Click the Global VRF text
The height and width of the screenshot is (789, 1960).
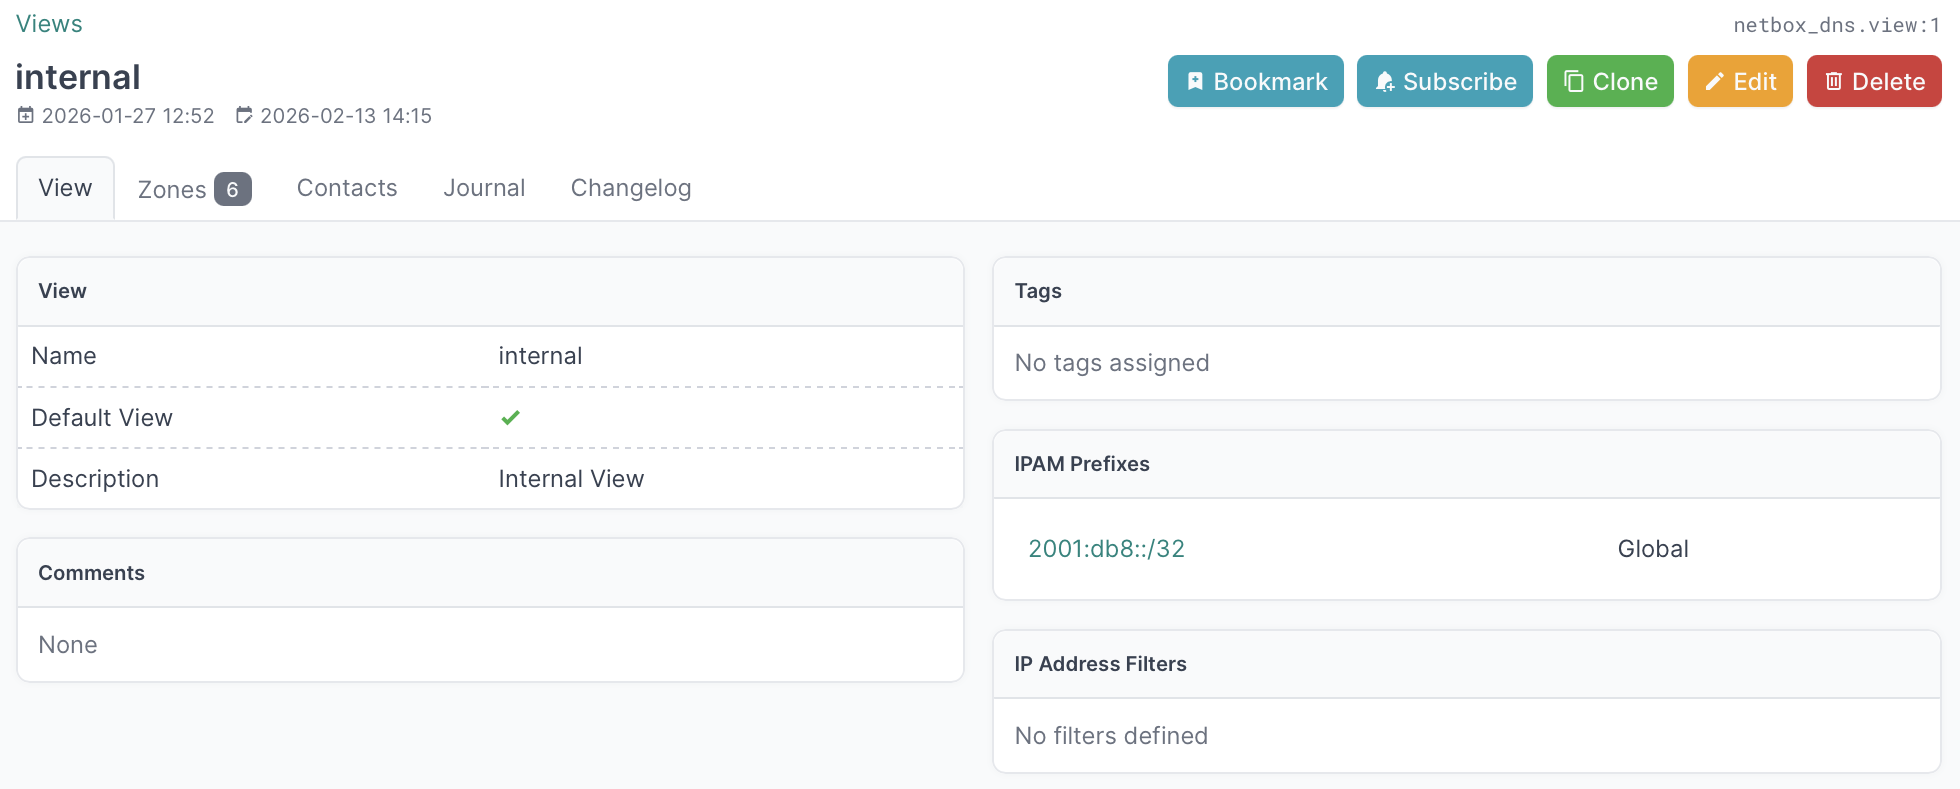tap(1652, 549)
